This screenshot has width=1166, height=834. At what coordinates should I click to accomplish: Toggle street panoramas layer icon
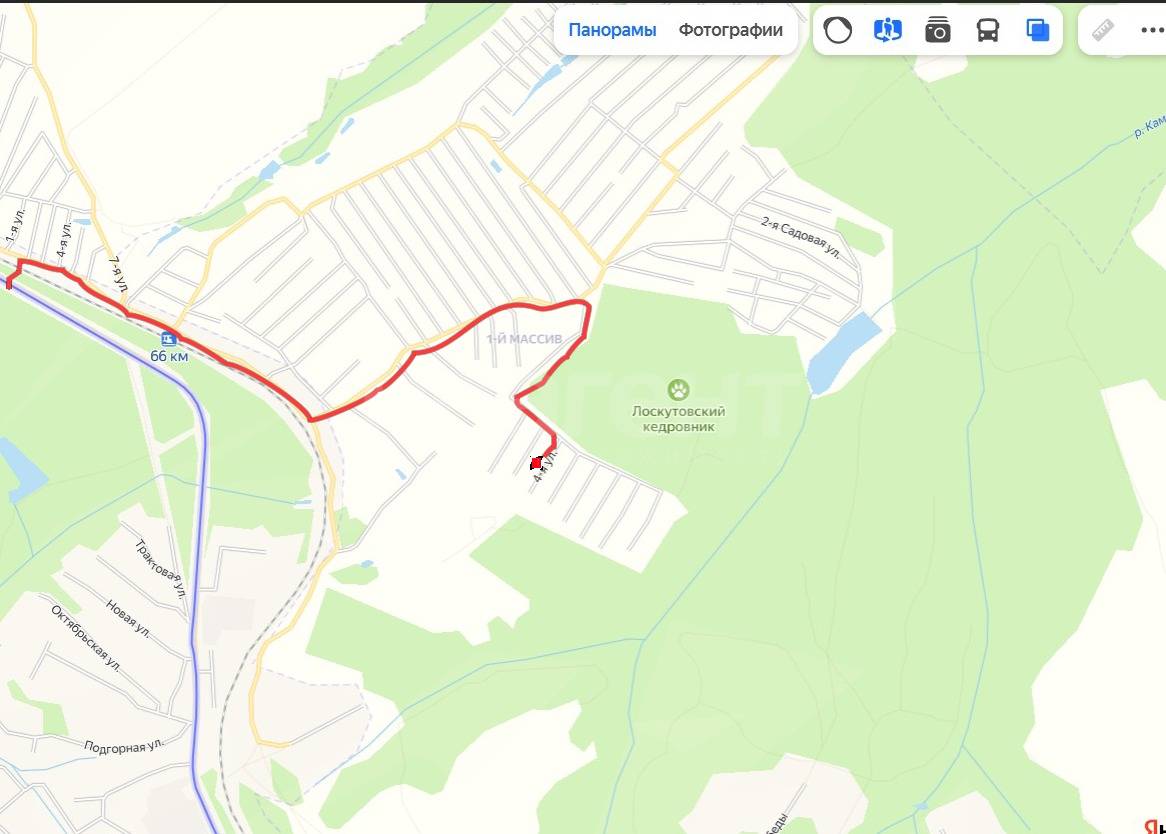pyautogui.click(x=887, y=30)
